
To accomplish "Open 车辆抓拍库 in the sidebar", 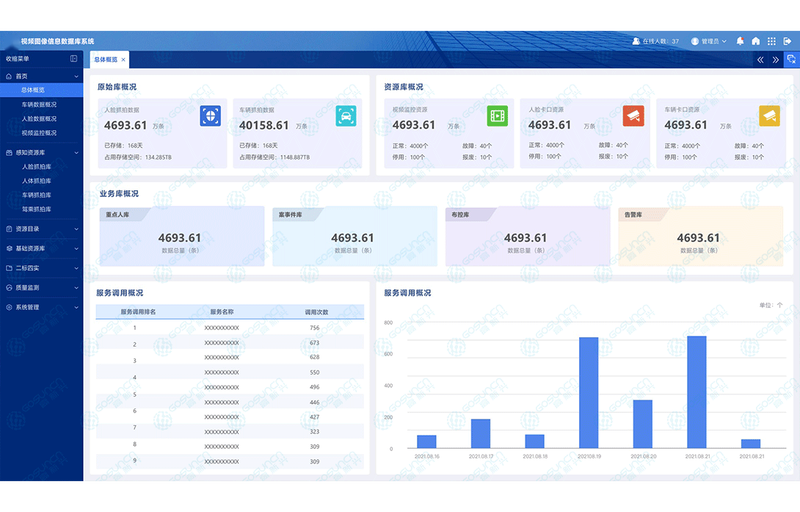I will (x=36, y=195).
